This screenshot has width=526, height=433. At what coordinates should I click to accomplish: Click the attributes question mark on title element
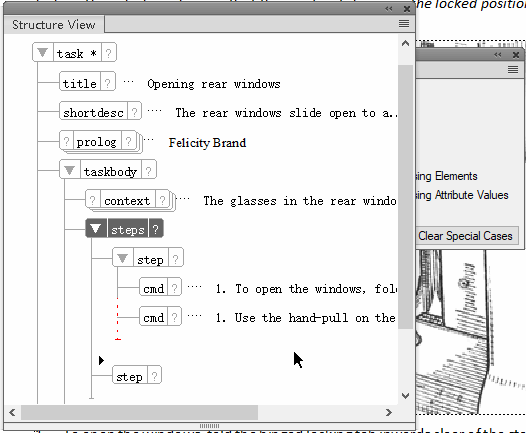(107, 83)
